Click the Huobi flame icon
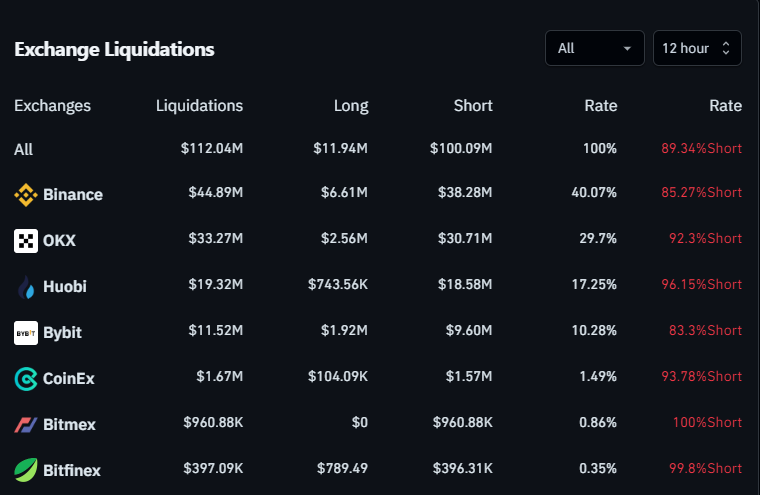 tap(26, 287)
